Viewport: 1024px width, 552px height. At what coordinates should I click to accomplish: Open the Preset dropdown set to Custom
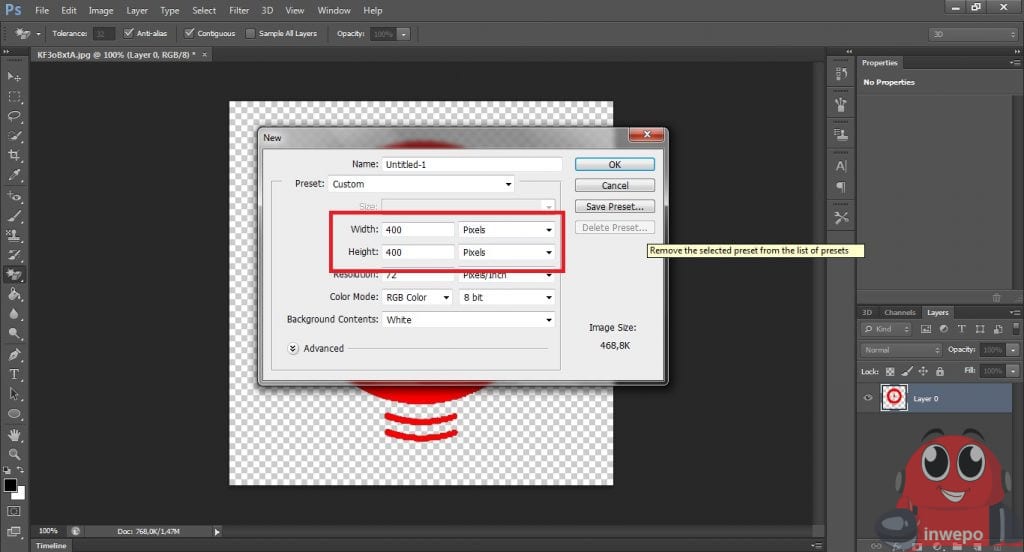[x=421, y=184]
